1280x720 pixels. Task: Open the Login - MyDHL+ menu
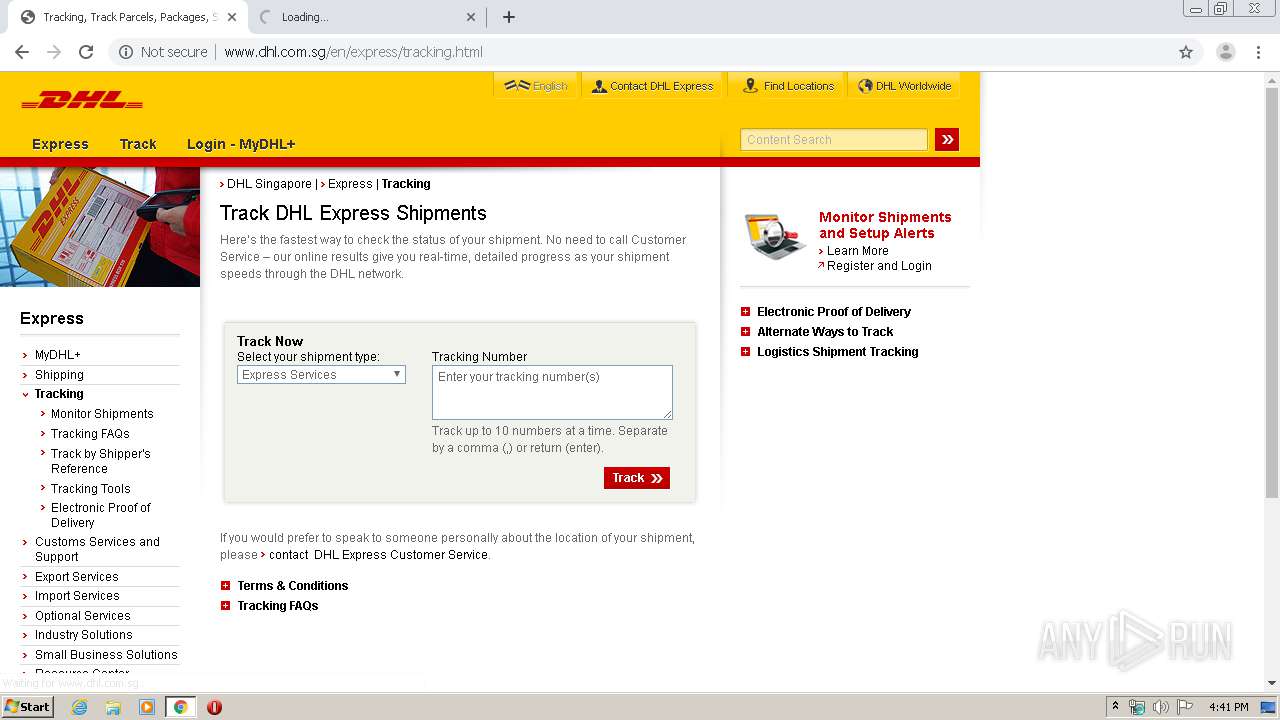(x=241, y=144)
